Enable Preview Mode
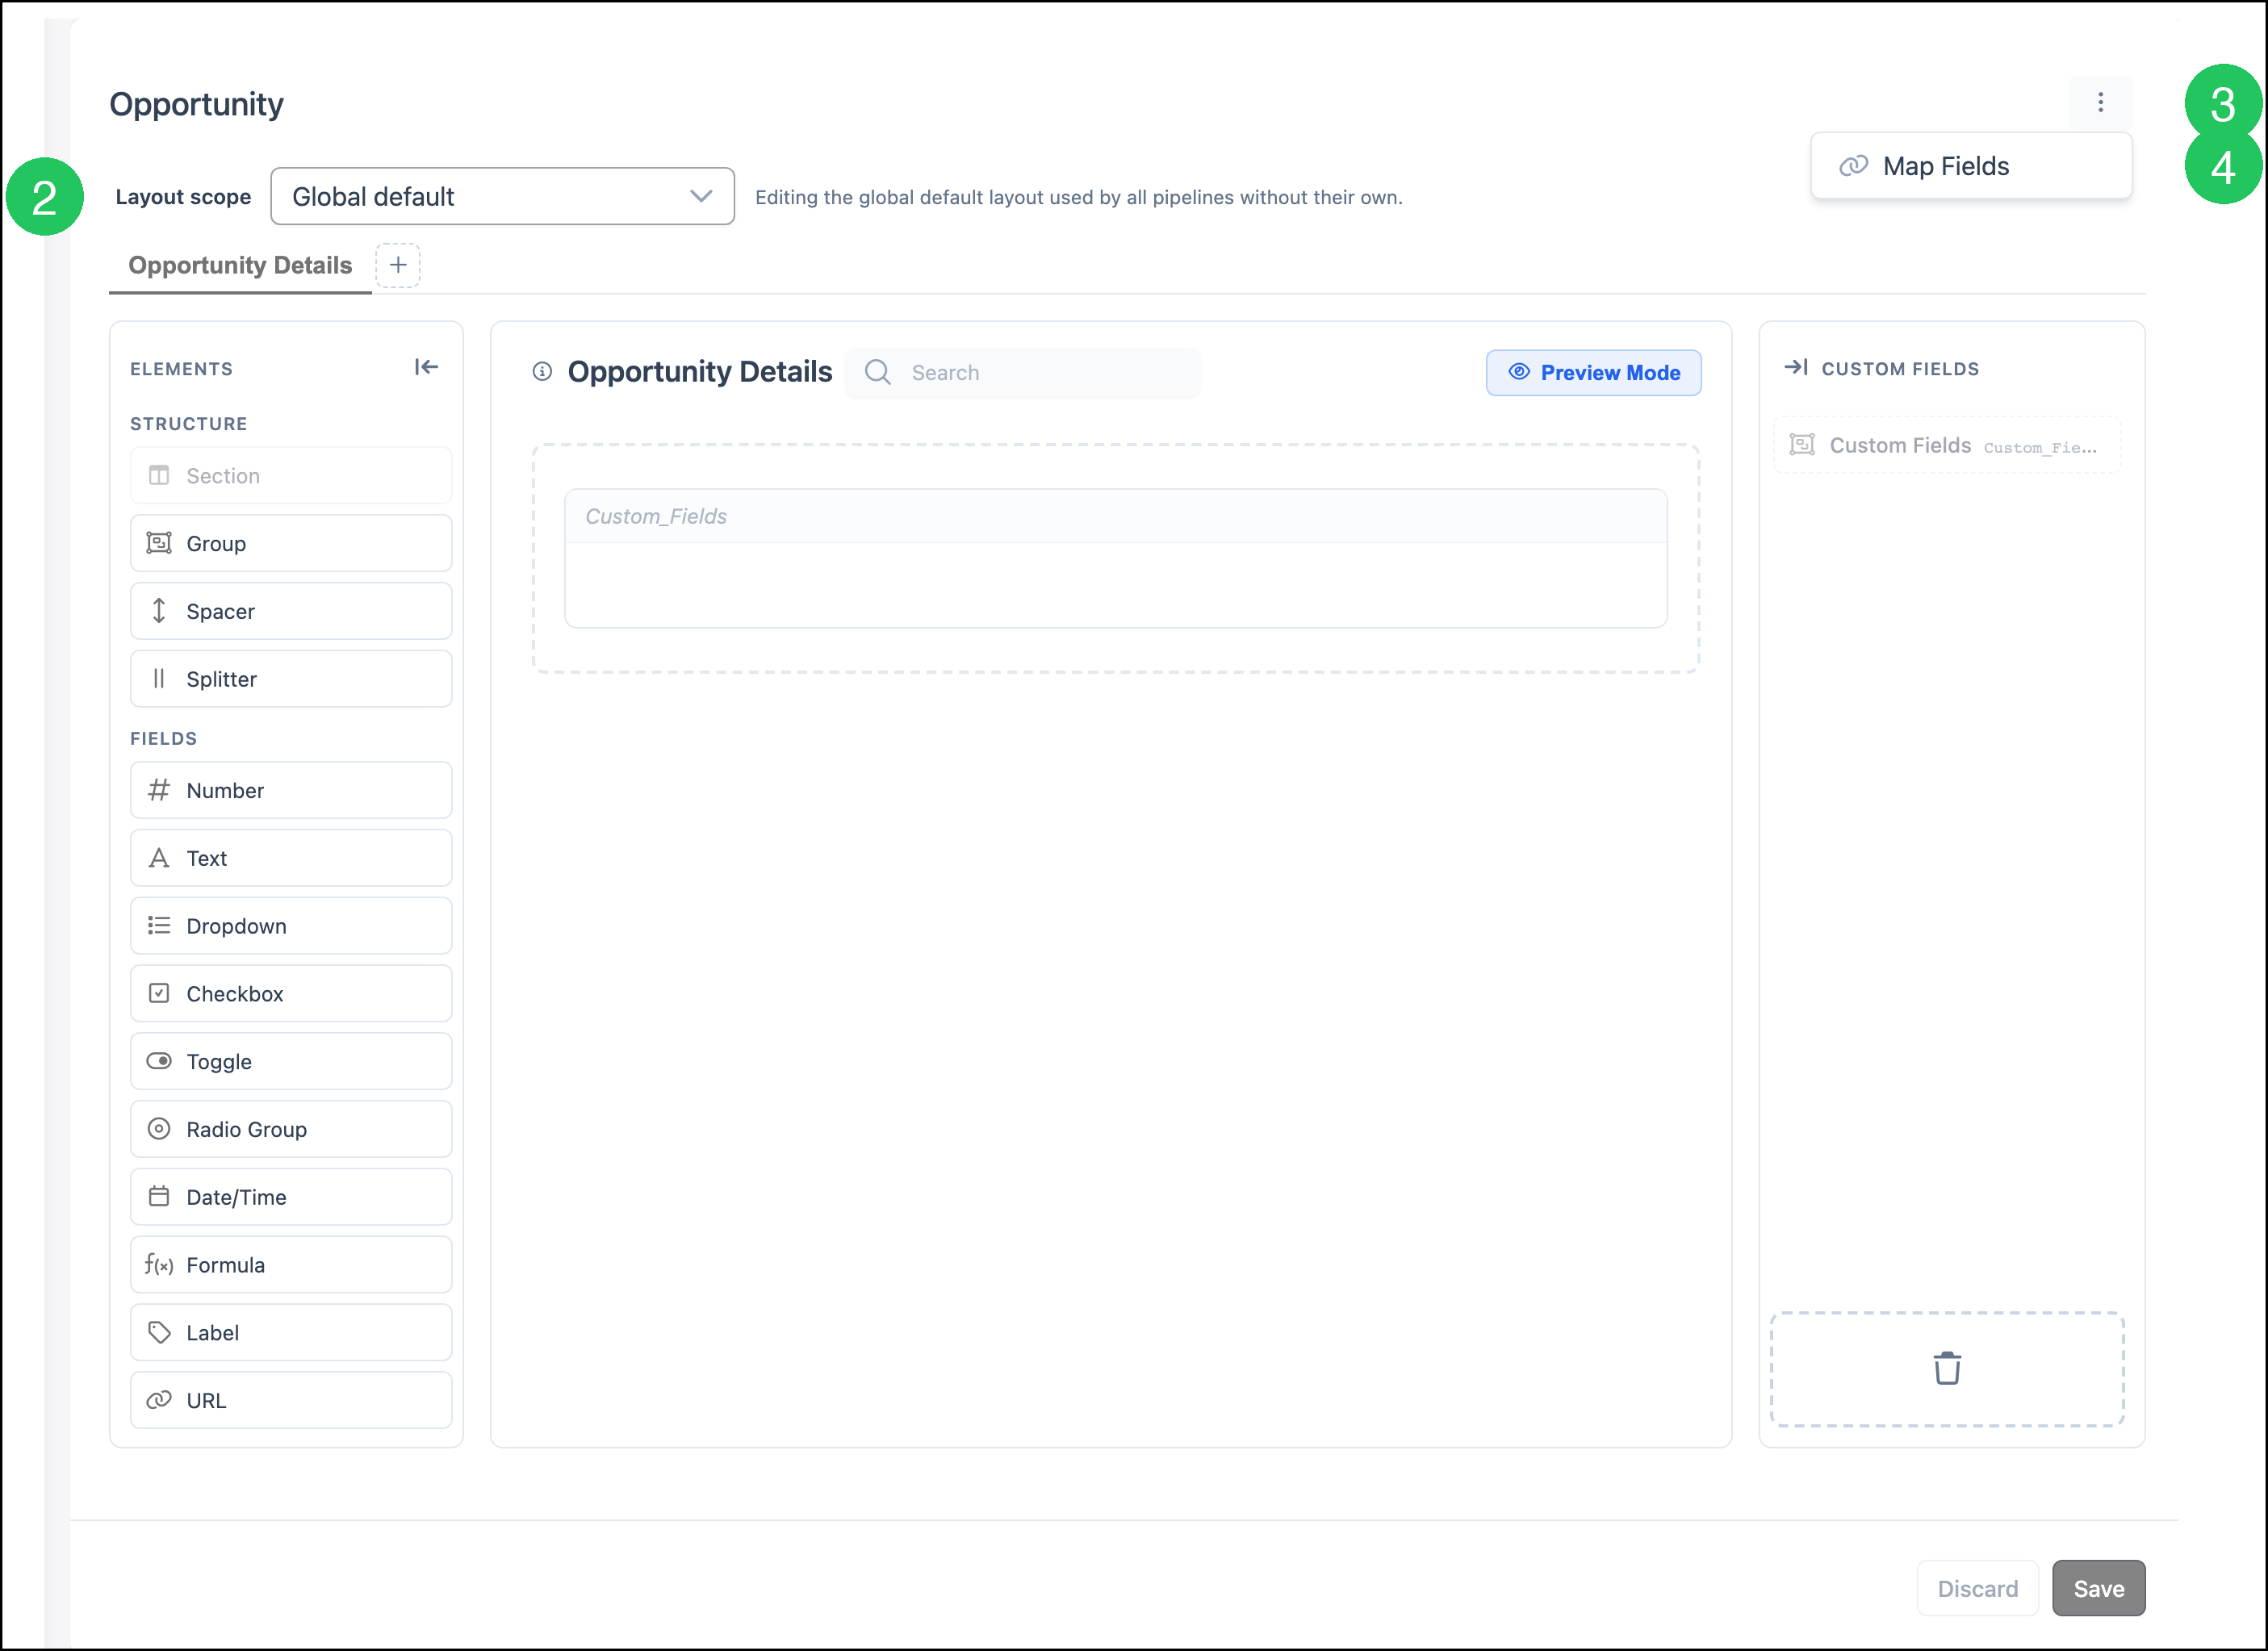Viewport: 2268px width, 1651px height. (x=1593, y=373)
